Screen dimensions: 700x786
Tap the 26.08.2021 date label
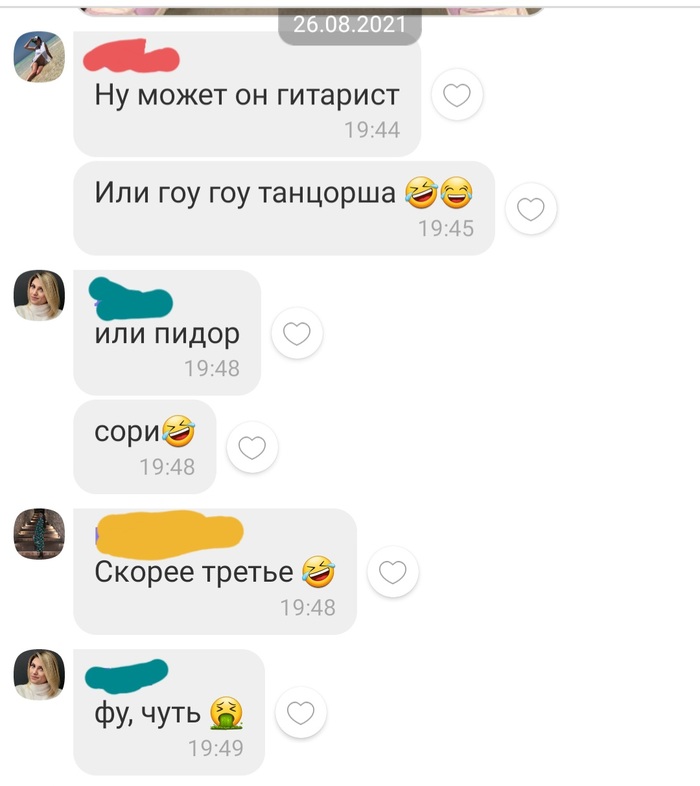(x=349, y=25)
